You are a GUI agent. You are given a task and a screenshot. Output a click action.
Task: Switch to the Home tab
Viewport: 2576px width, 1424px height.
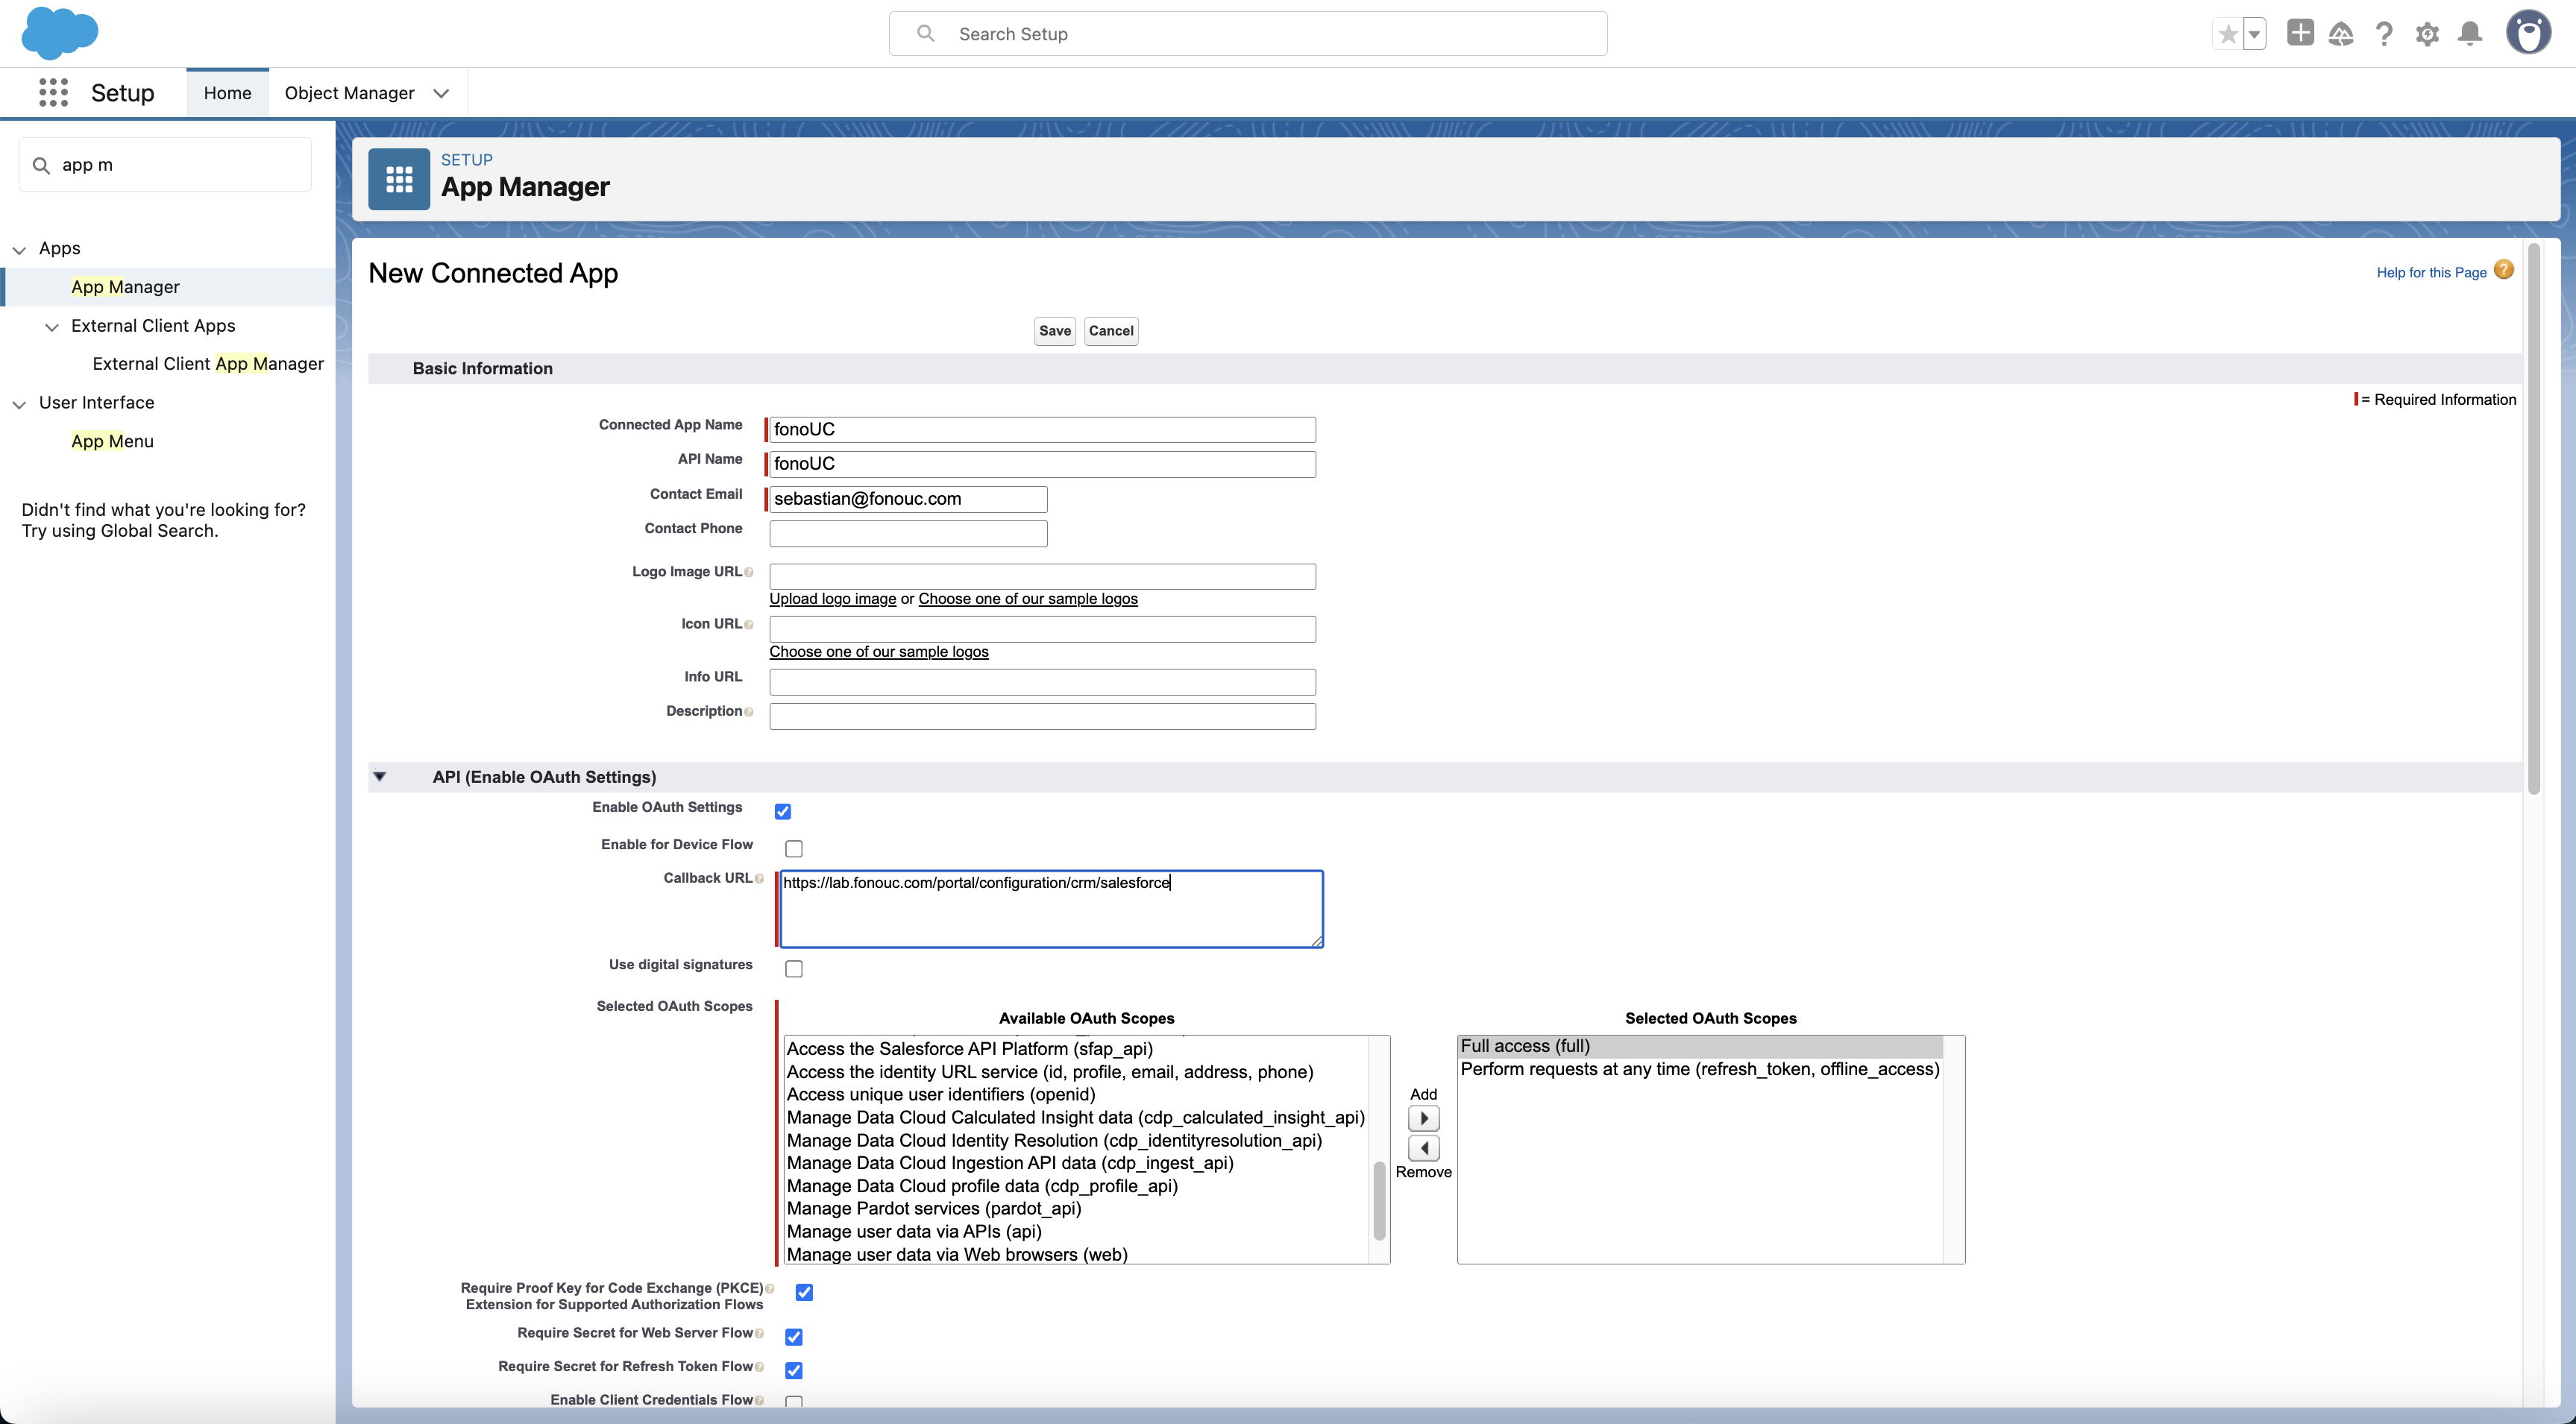[228, 93]
